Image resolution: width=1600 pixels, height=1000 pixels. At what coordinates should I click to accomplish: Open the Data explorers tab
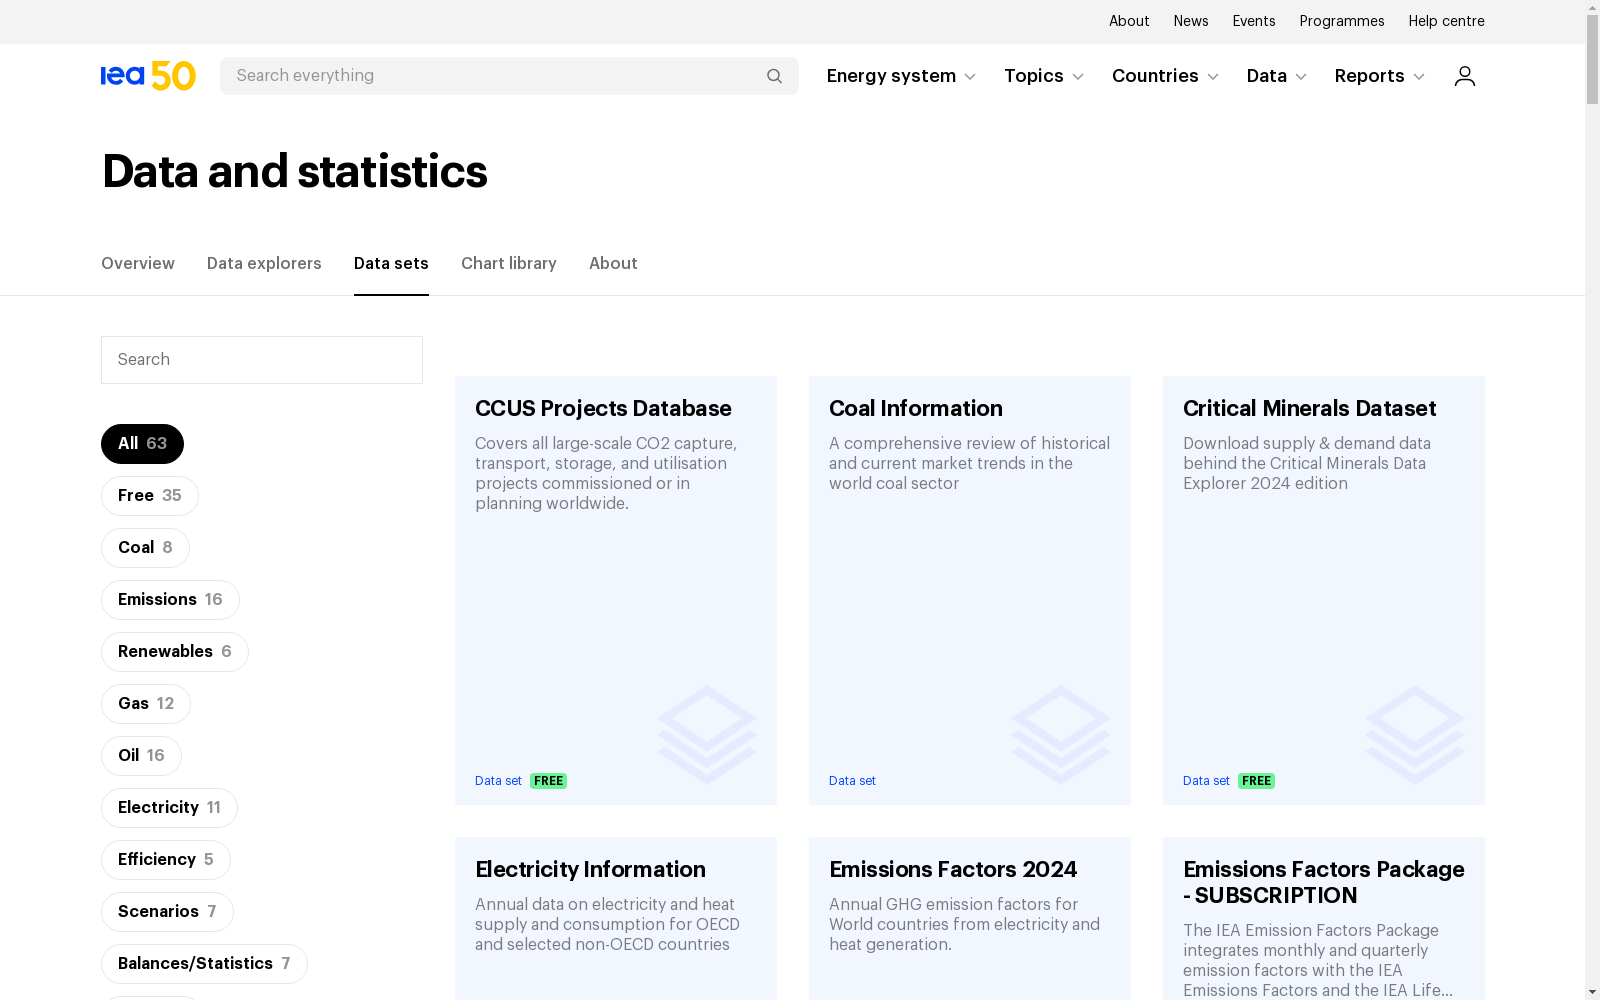point(264,264)
